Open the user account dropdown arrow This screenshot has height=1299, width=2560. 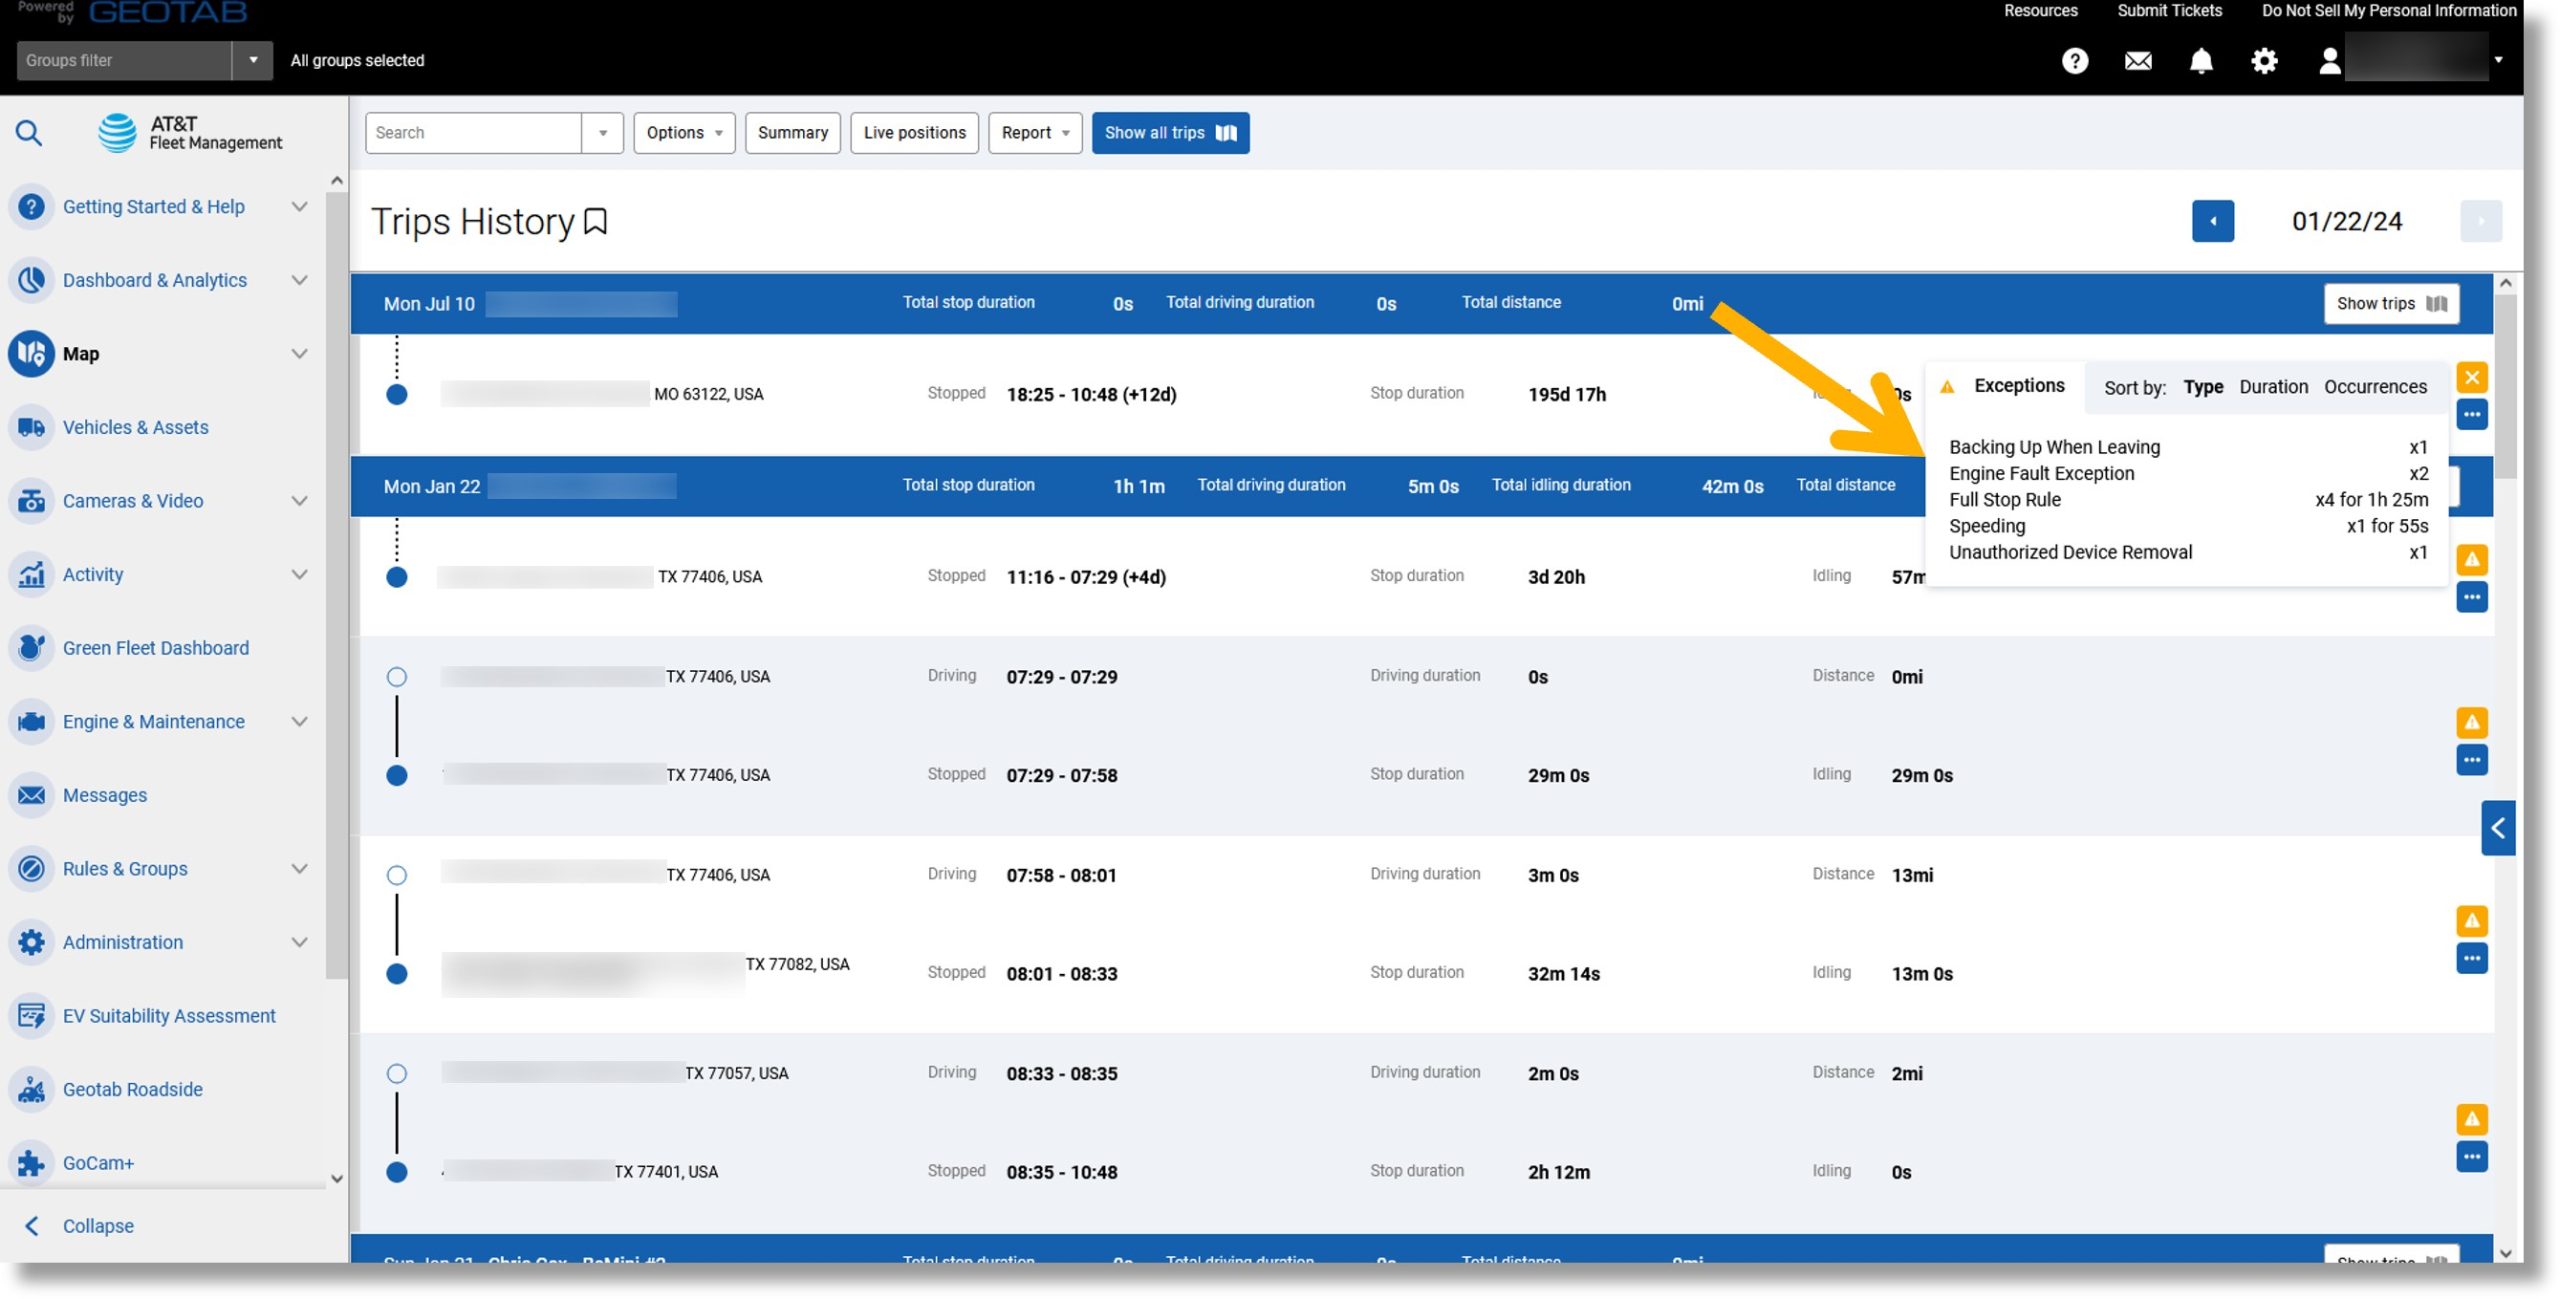[x=2498, y=60]
